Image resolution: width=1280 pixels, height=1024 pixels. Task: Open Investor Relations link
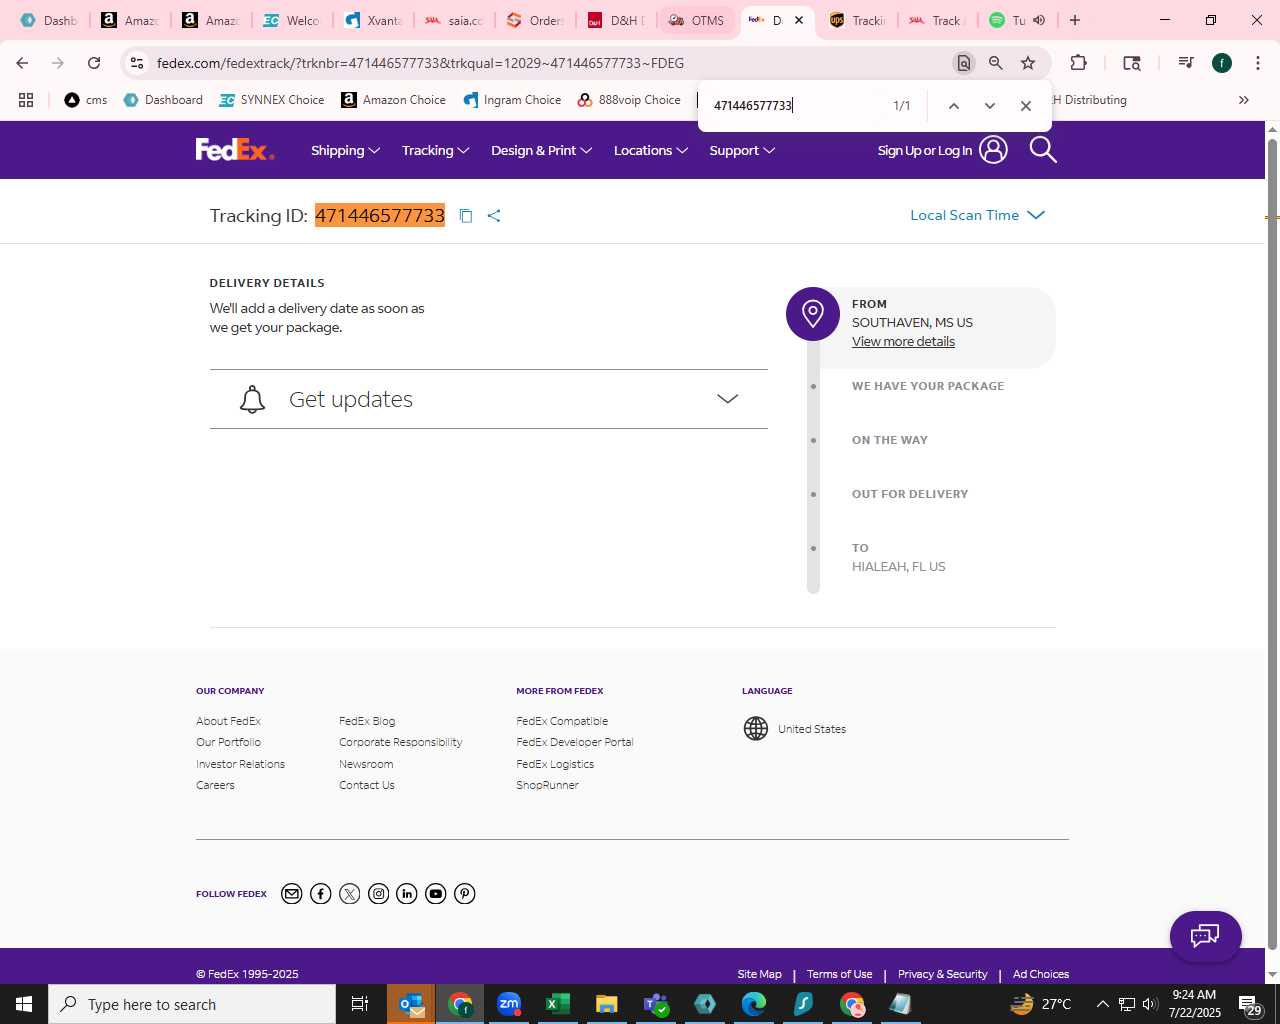(x=241, y=764)
